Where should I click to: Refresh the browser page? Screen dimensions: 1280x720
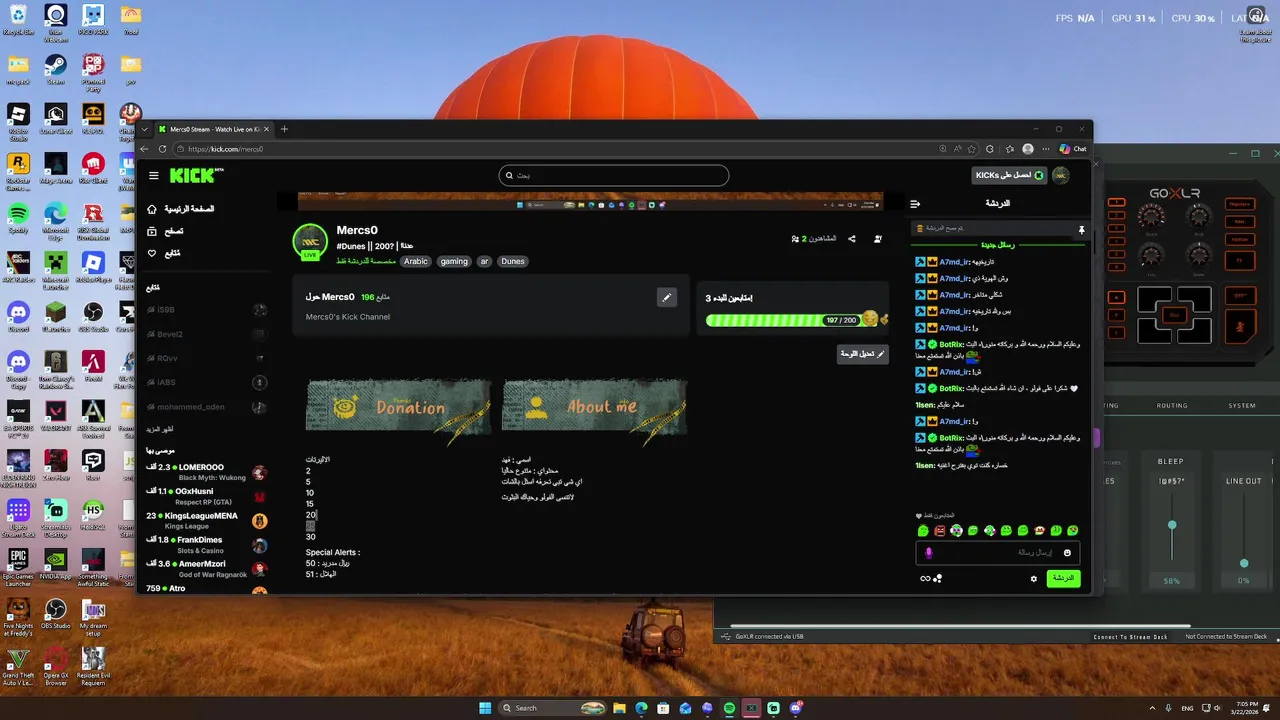[x=162, y=149]
